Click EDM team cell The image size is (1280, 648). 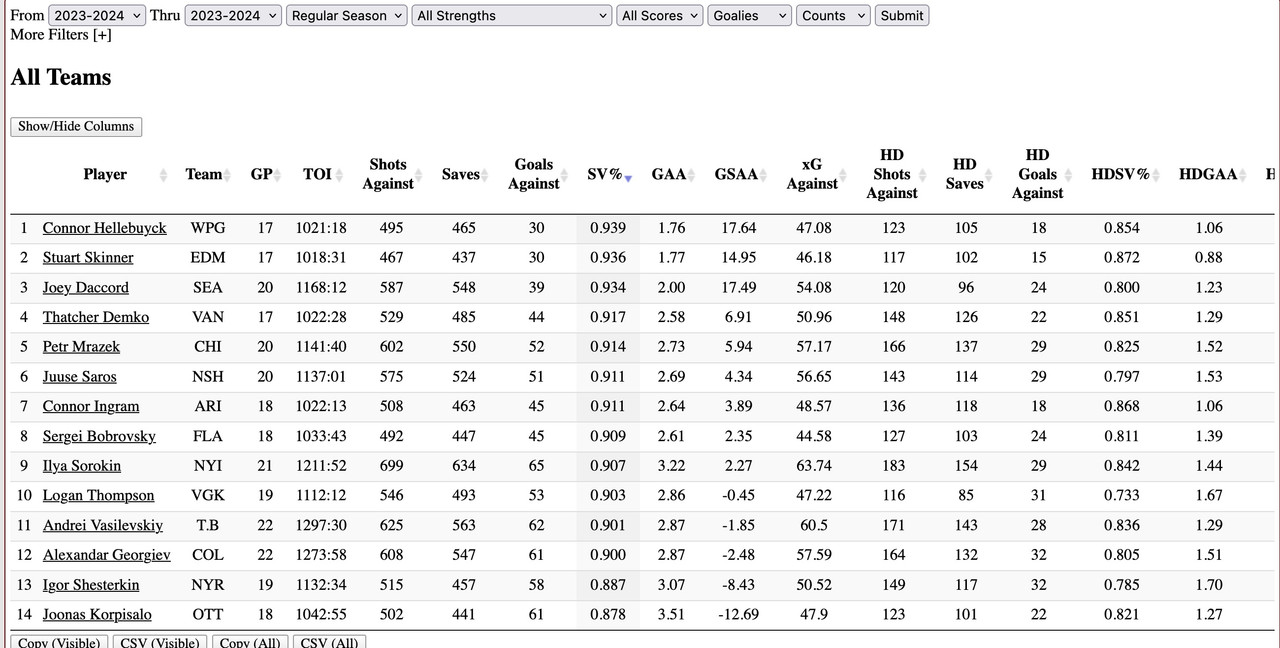[x=208, y=258]
